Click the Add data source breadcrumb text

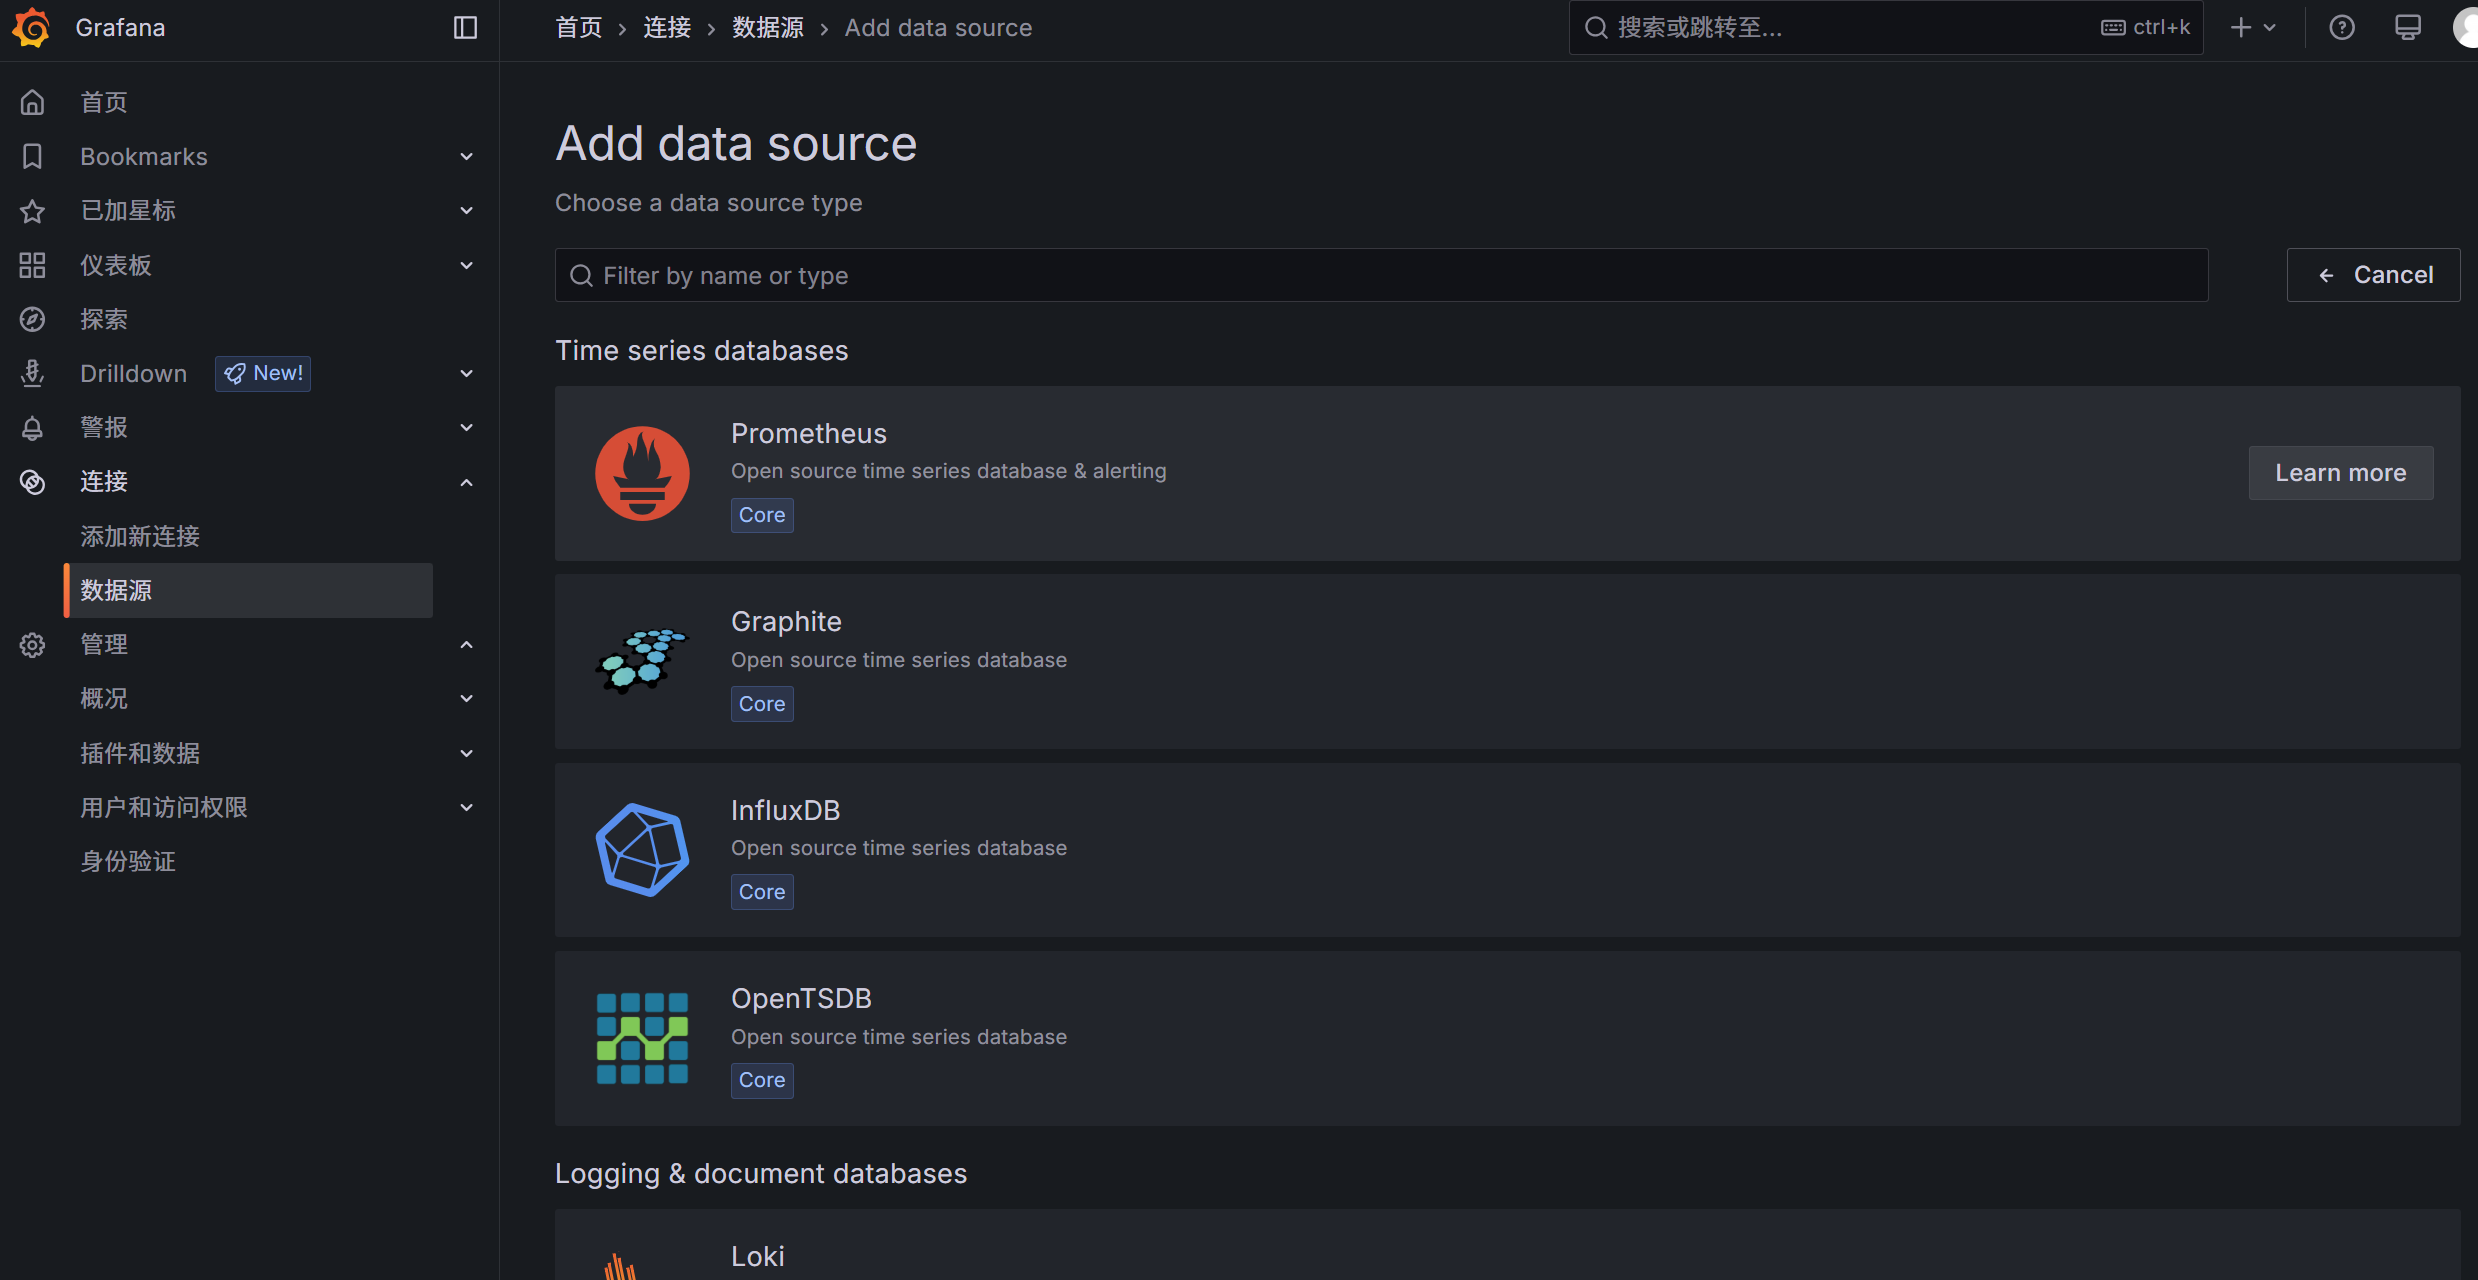point(937,27)
